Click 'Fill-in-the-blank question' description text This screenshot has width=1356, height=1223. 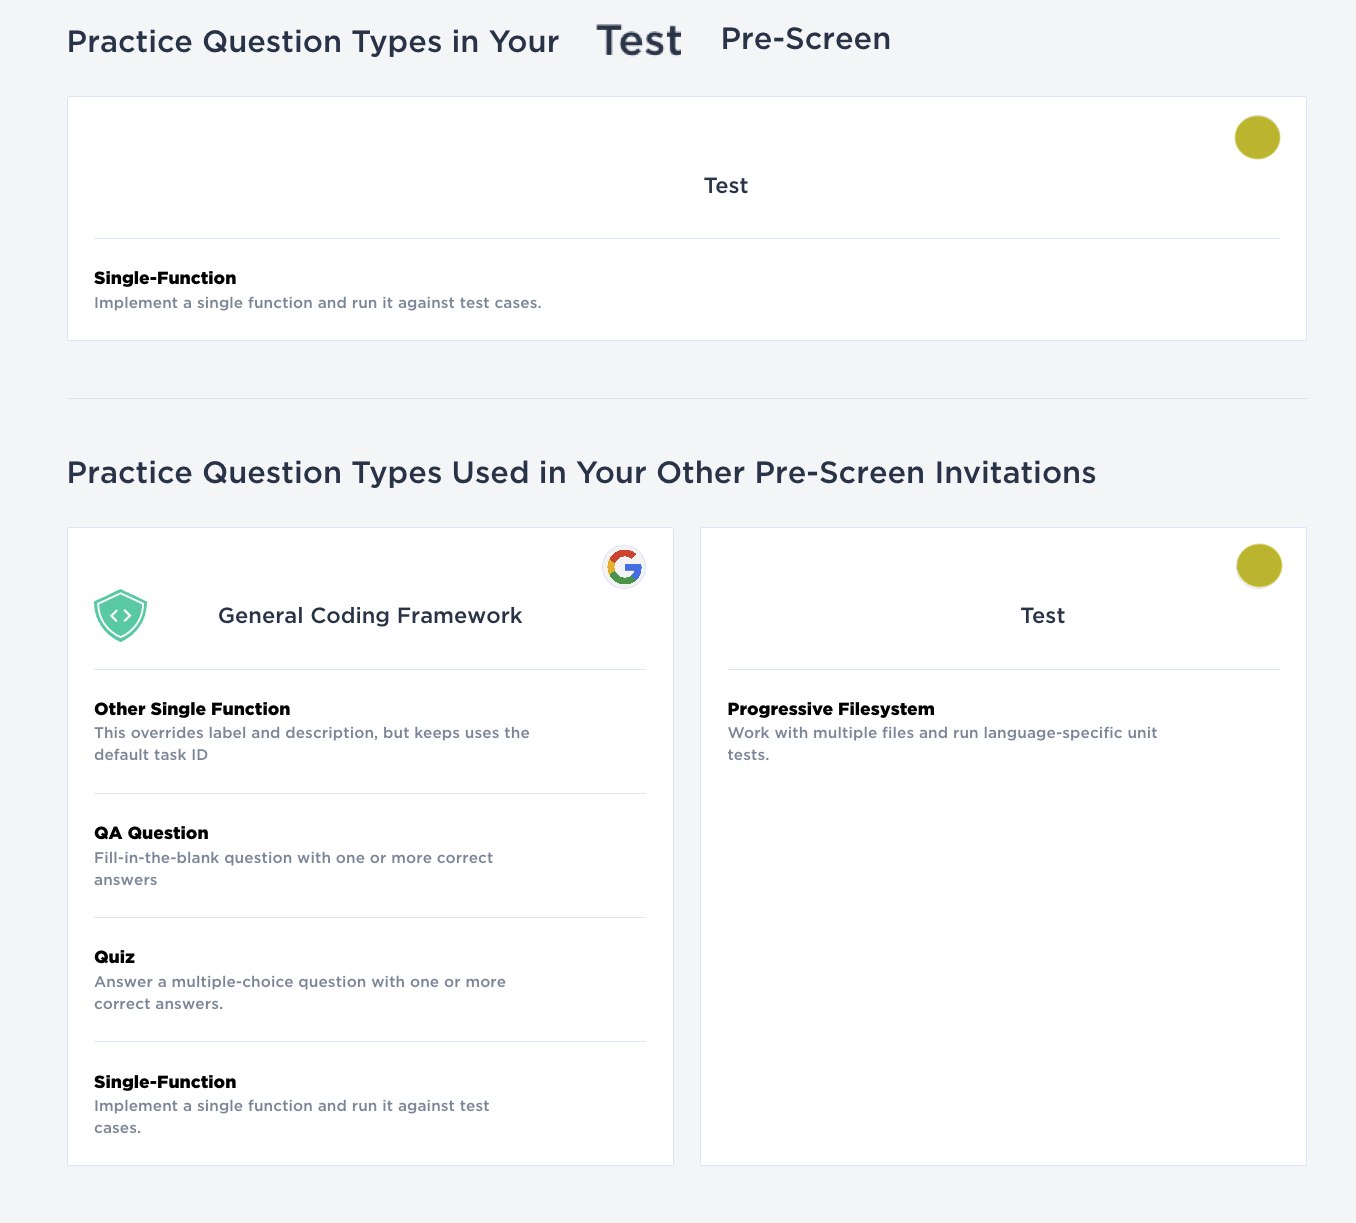294,869
